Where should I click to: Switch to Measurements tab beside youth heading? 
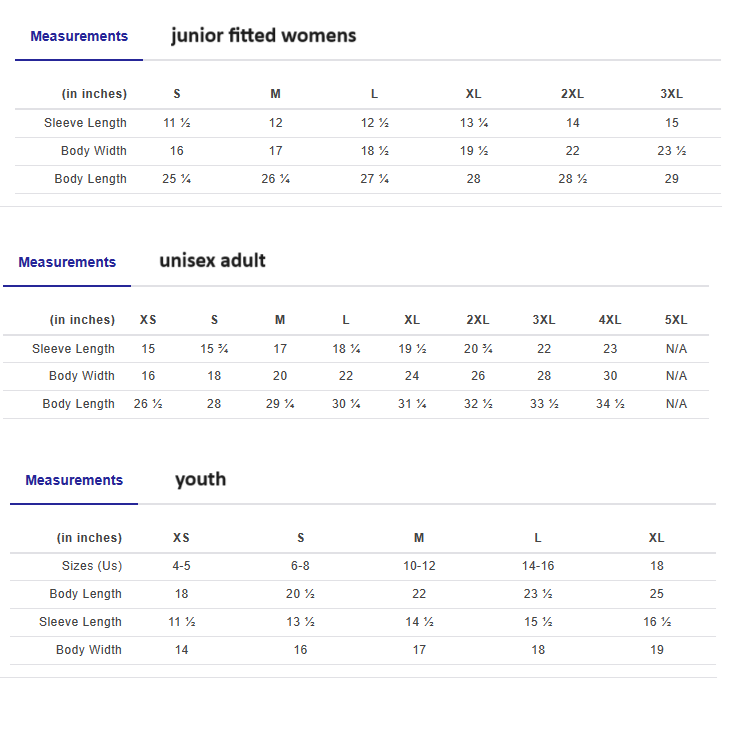click(x=74, y=480)
